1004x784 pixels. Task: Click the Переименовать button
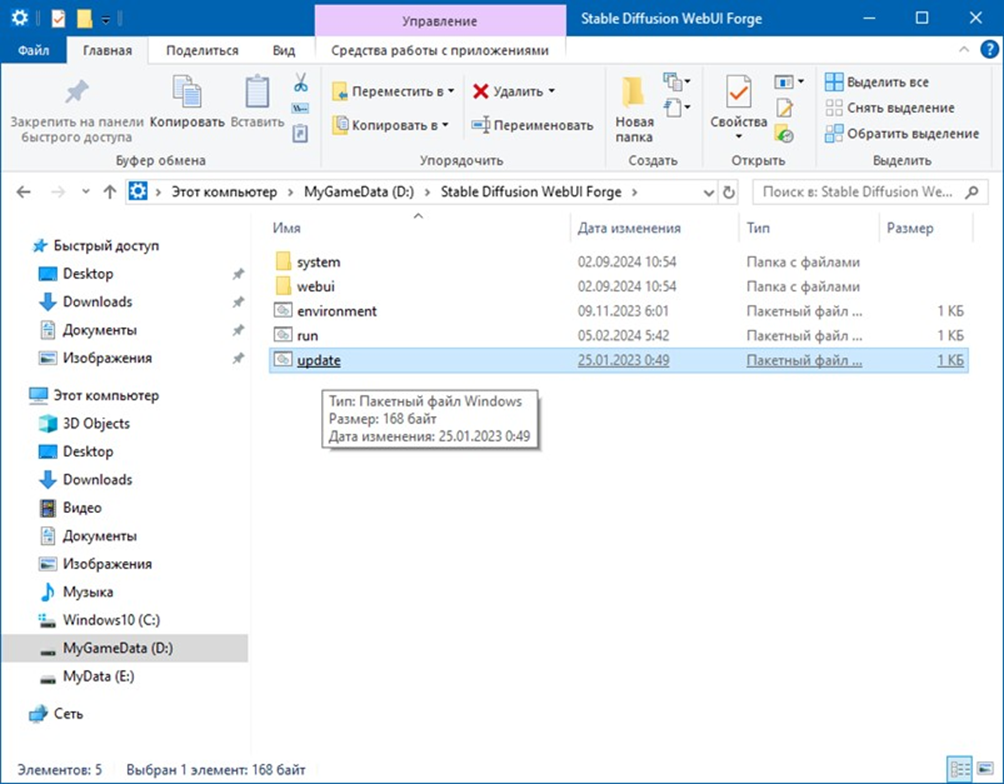click(x=532, y=125)
